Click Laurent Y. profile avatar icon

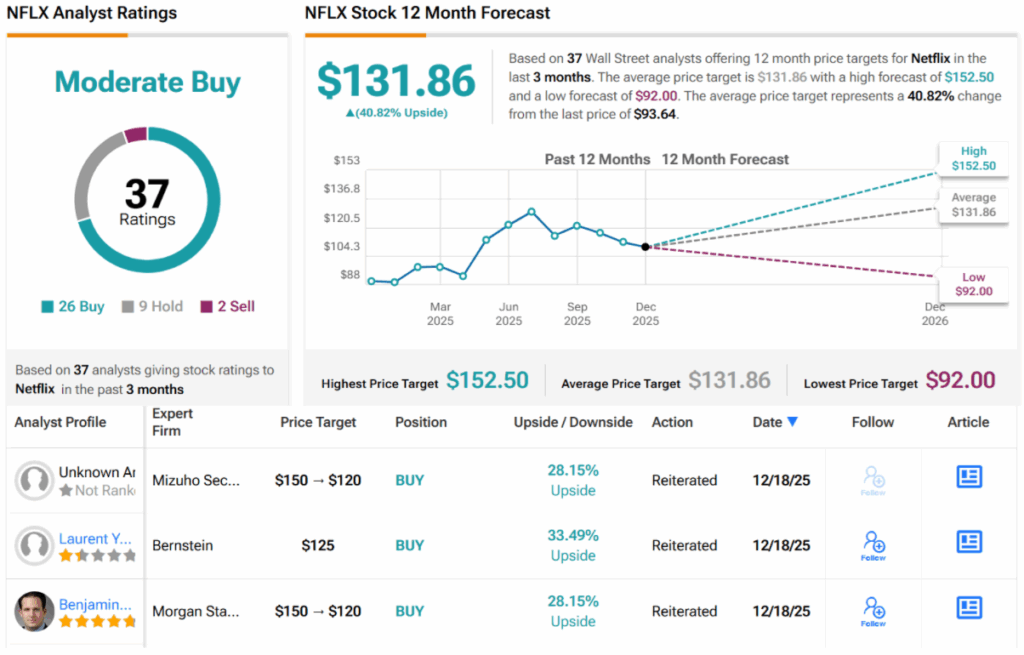click(x=35, y=546)
